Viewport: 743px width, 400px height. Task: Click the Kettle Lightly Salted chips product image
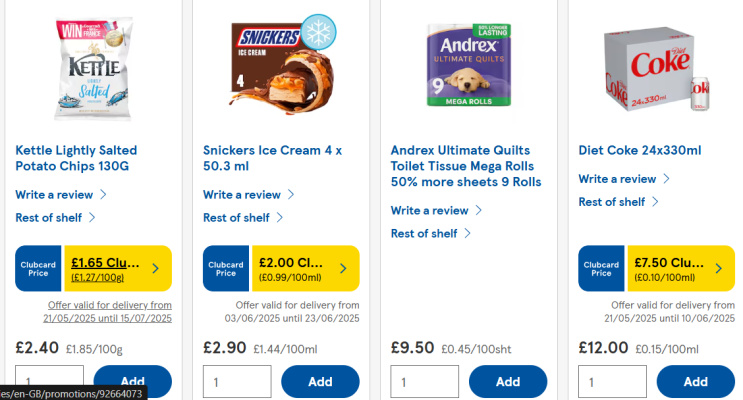[93, 65]
